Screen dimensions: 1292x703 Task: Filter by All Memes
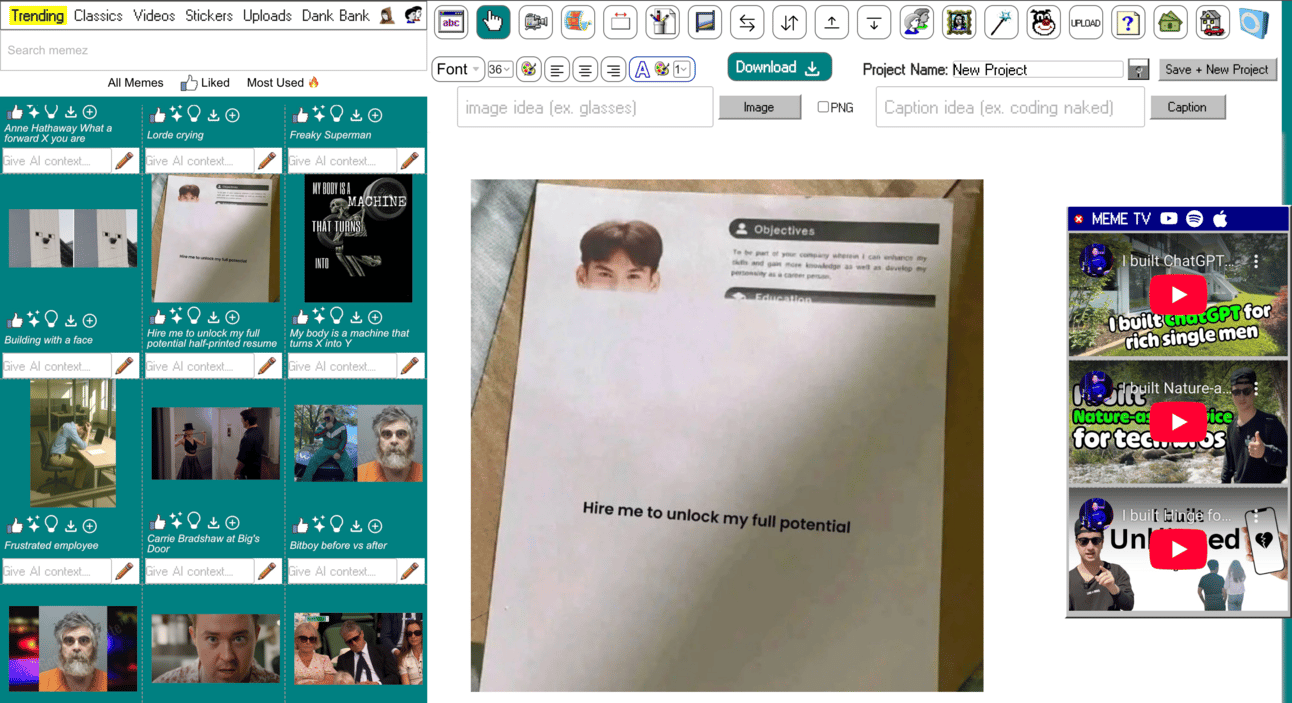(136, 83)
